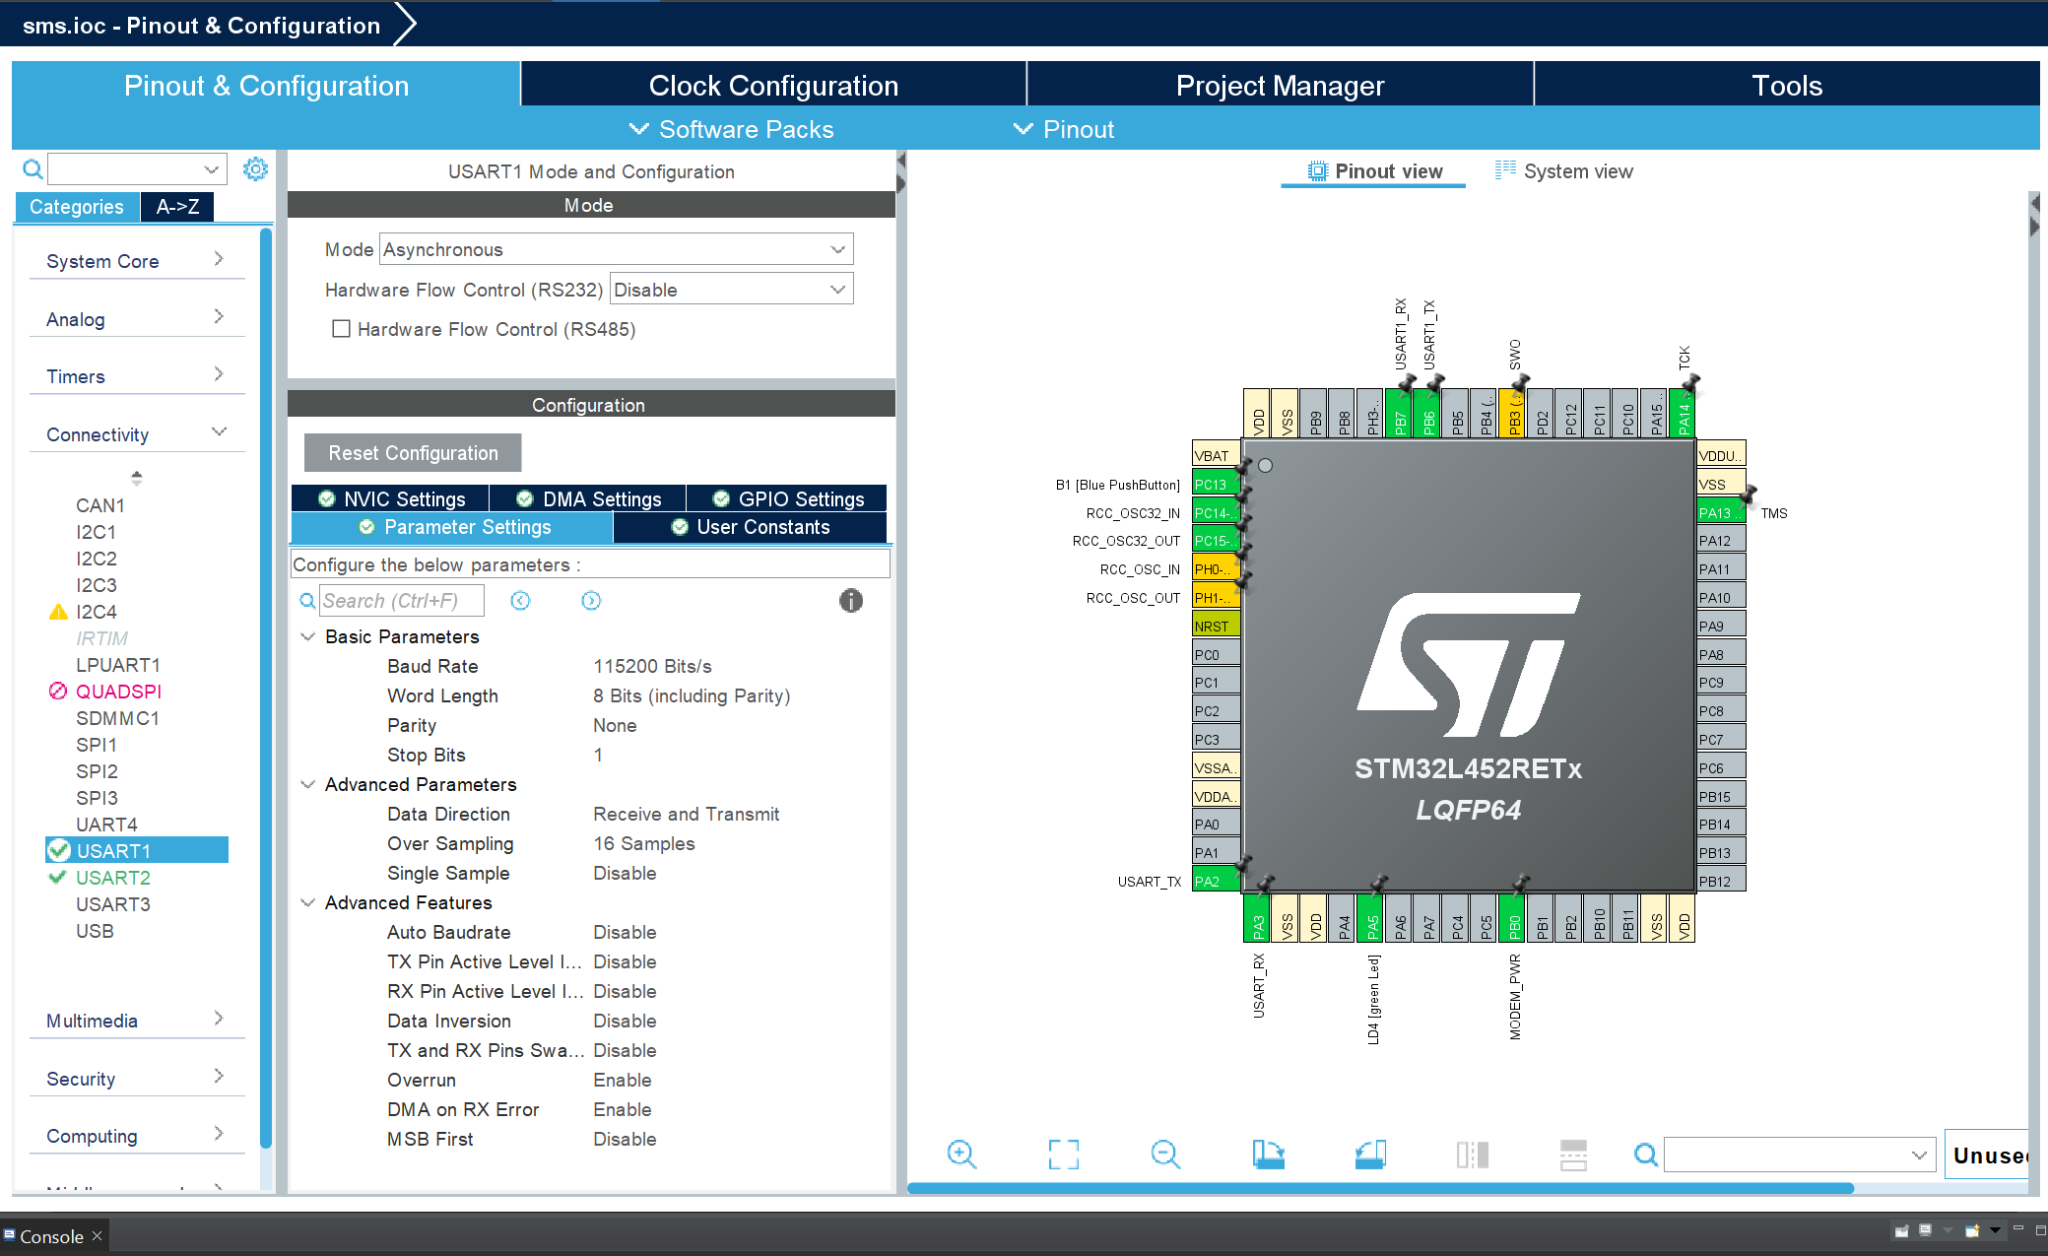Open the User Constants tab
This screenshot has width=2048, height=1256.
pos(750,527)
